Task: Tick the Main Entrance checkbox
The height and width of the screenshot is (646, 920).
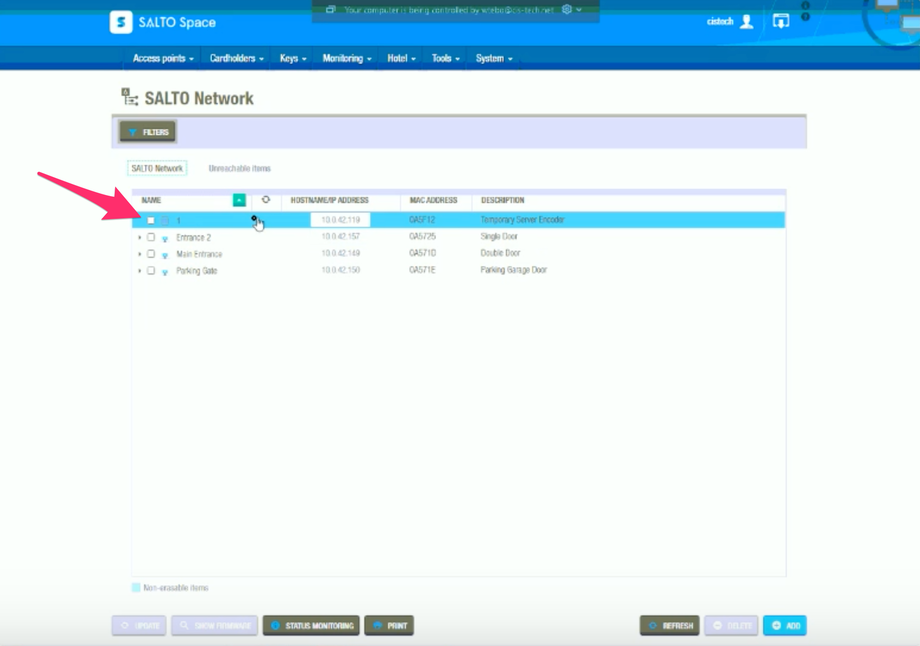Action: (151, 253)
